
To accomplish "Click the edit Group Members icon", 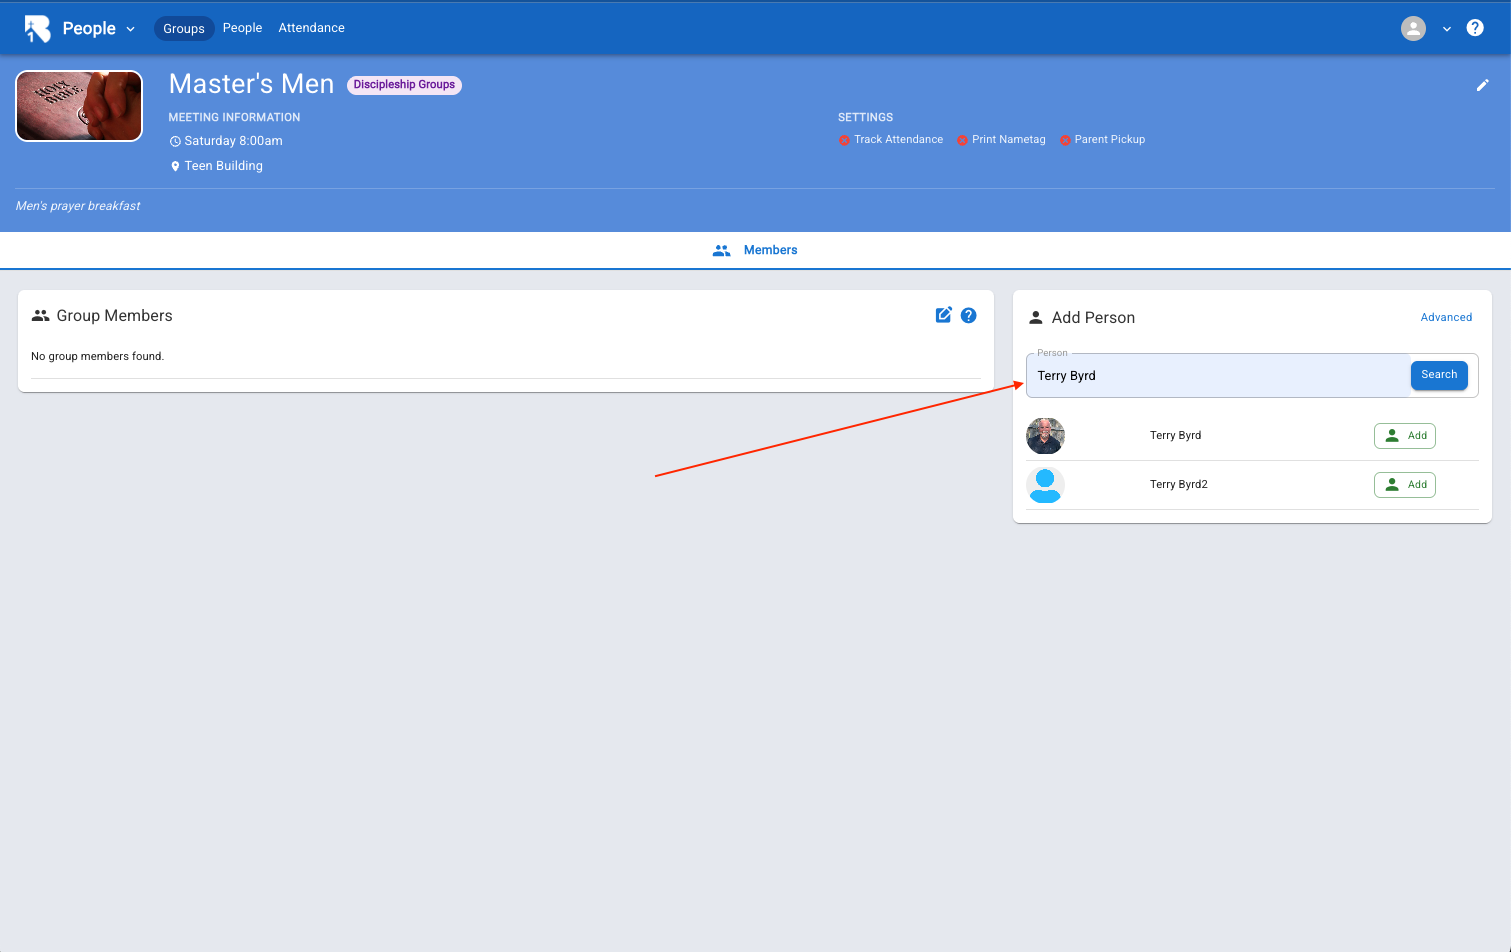I will pos(943,315).
